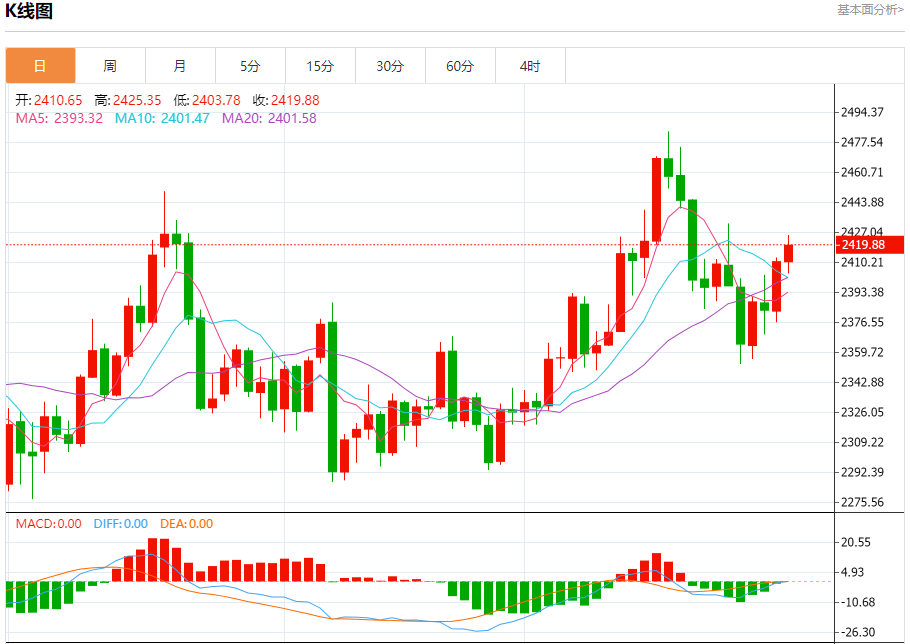
Task: Open the 基本面分析 link
Action: [870, 10]
